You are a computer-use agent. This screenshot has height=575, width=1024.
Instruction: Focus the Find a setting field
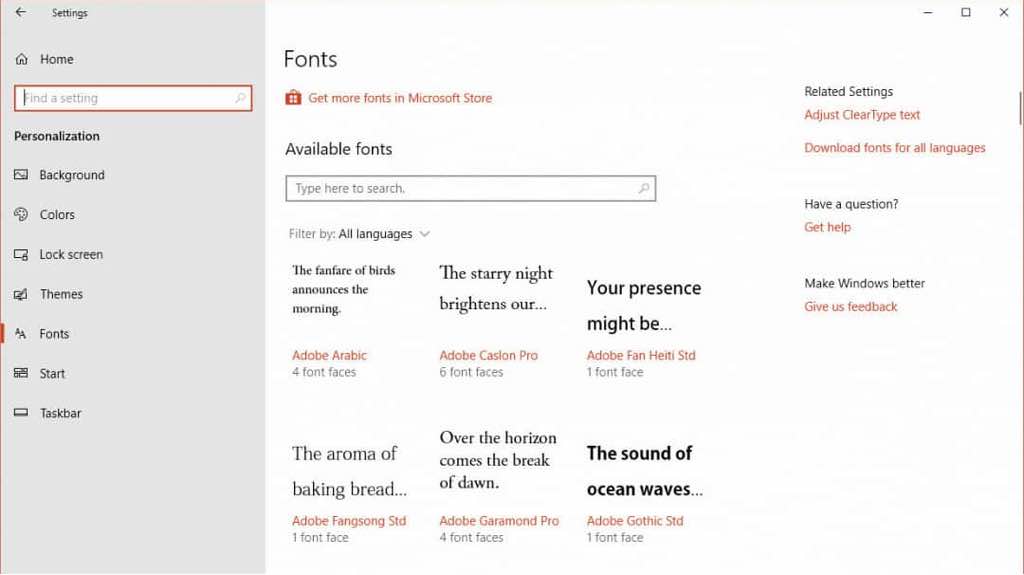pyautogui.click(x=133, y=98)
